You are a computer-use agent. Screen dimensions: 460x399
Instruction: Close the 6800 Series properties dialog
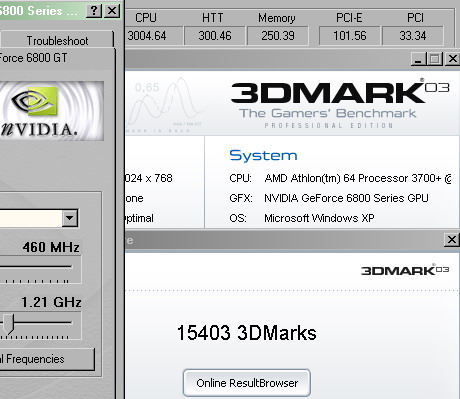(x=112, y=11)
